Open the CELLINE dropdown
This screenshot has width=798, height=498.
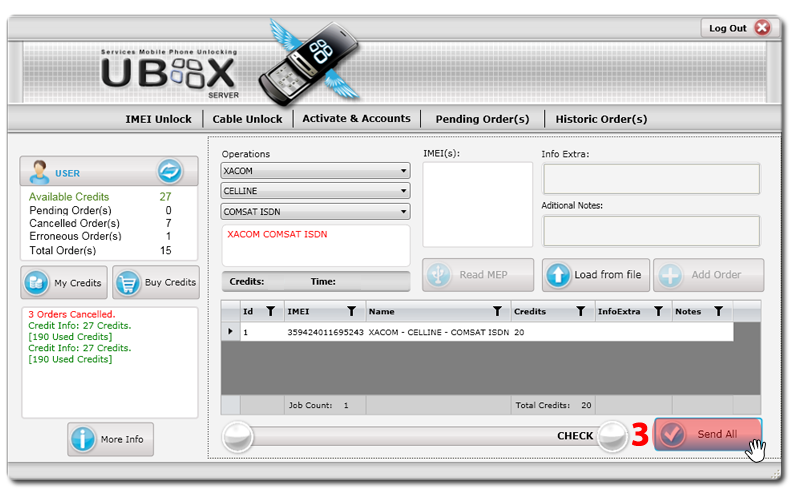tap(316, 191)
